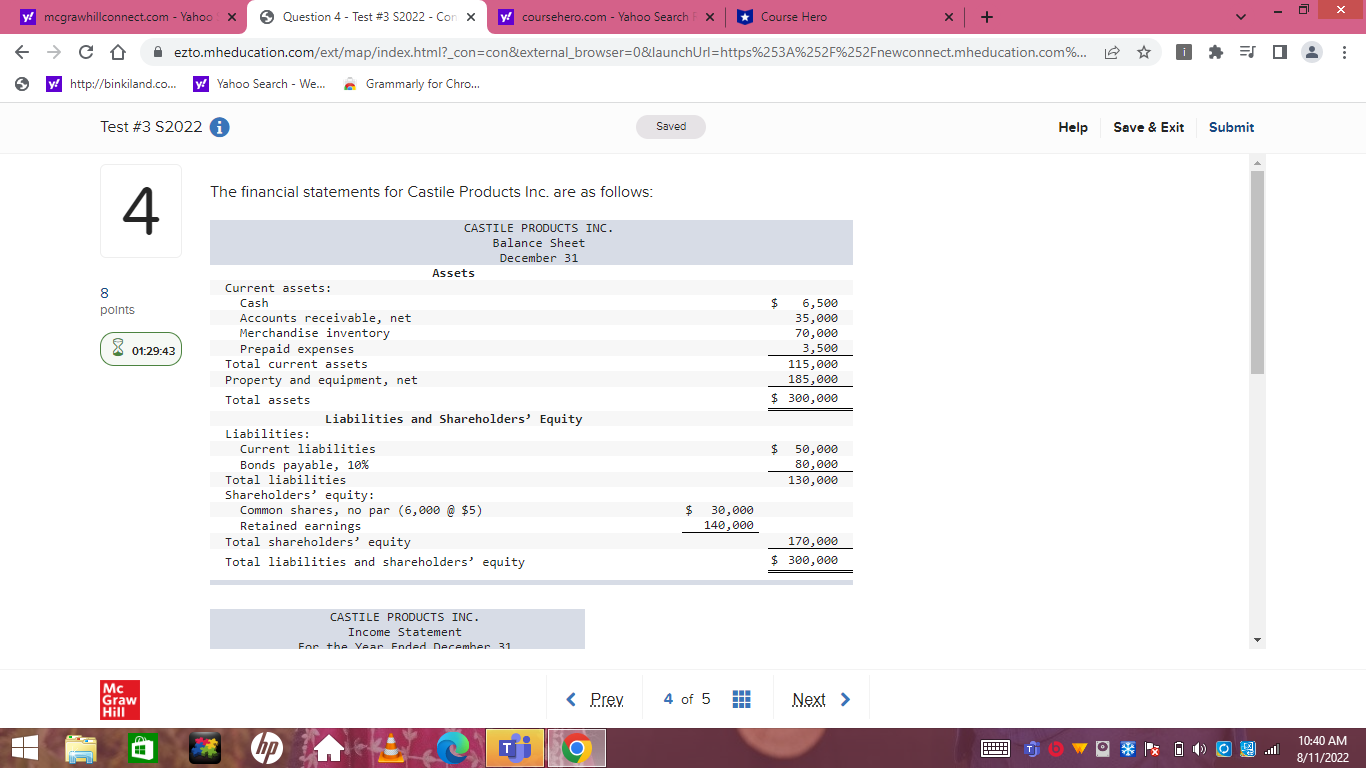The image size is (1366, 768).
Task: Click the test info icon beside Test #3 S2022
Action: pos(220,127)
